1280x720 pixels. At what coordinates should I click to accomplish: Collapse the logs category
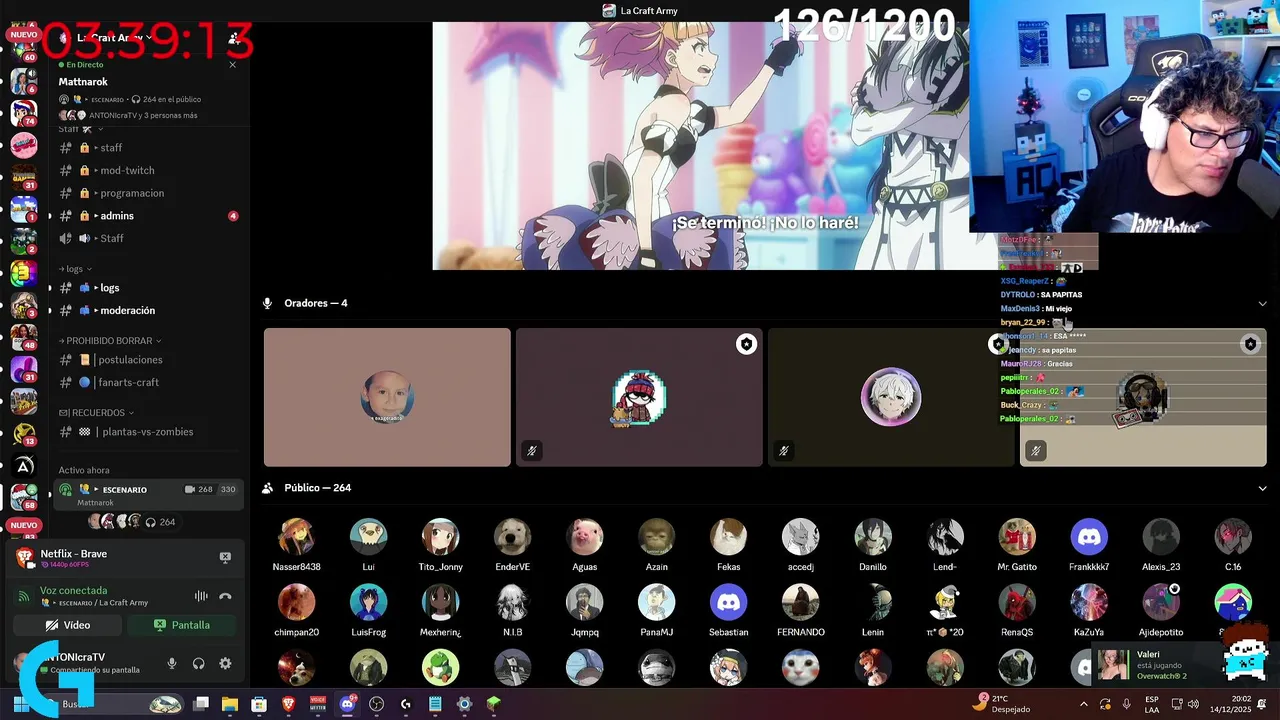tap(75, 269)
